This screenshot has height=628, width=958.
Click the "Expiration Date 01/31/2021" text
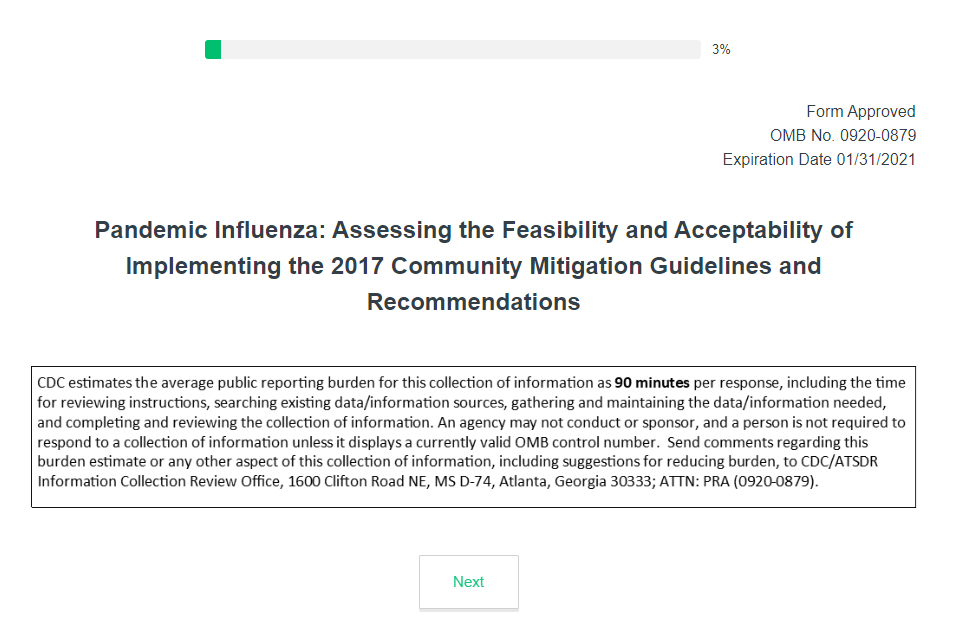pyautogui.click(x=819, y=159)
